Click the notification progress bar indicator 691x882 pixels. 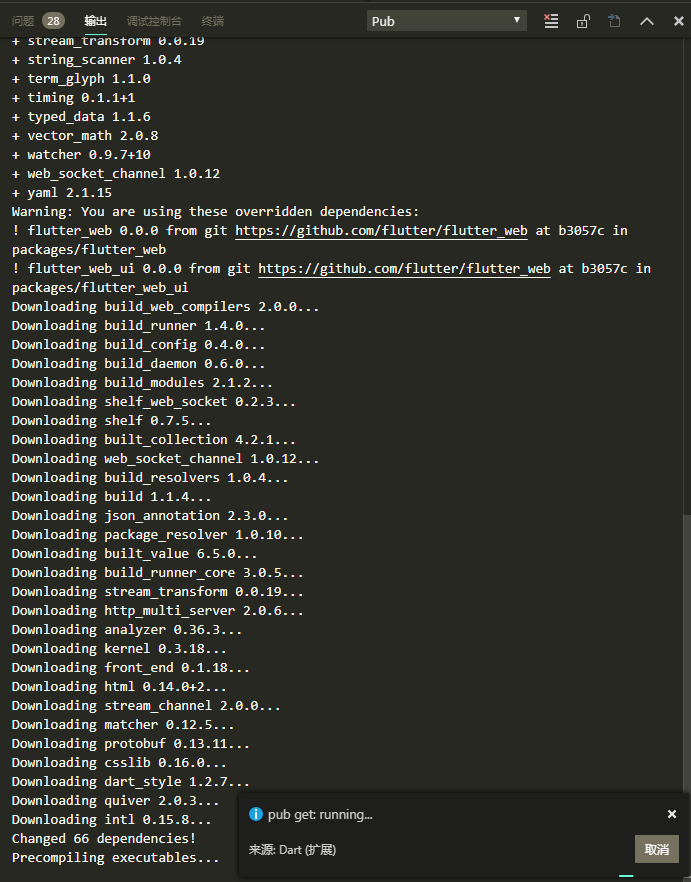[626, 876]
